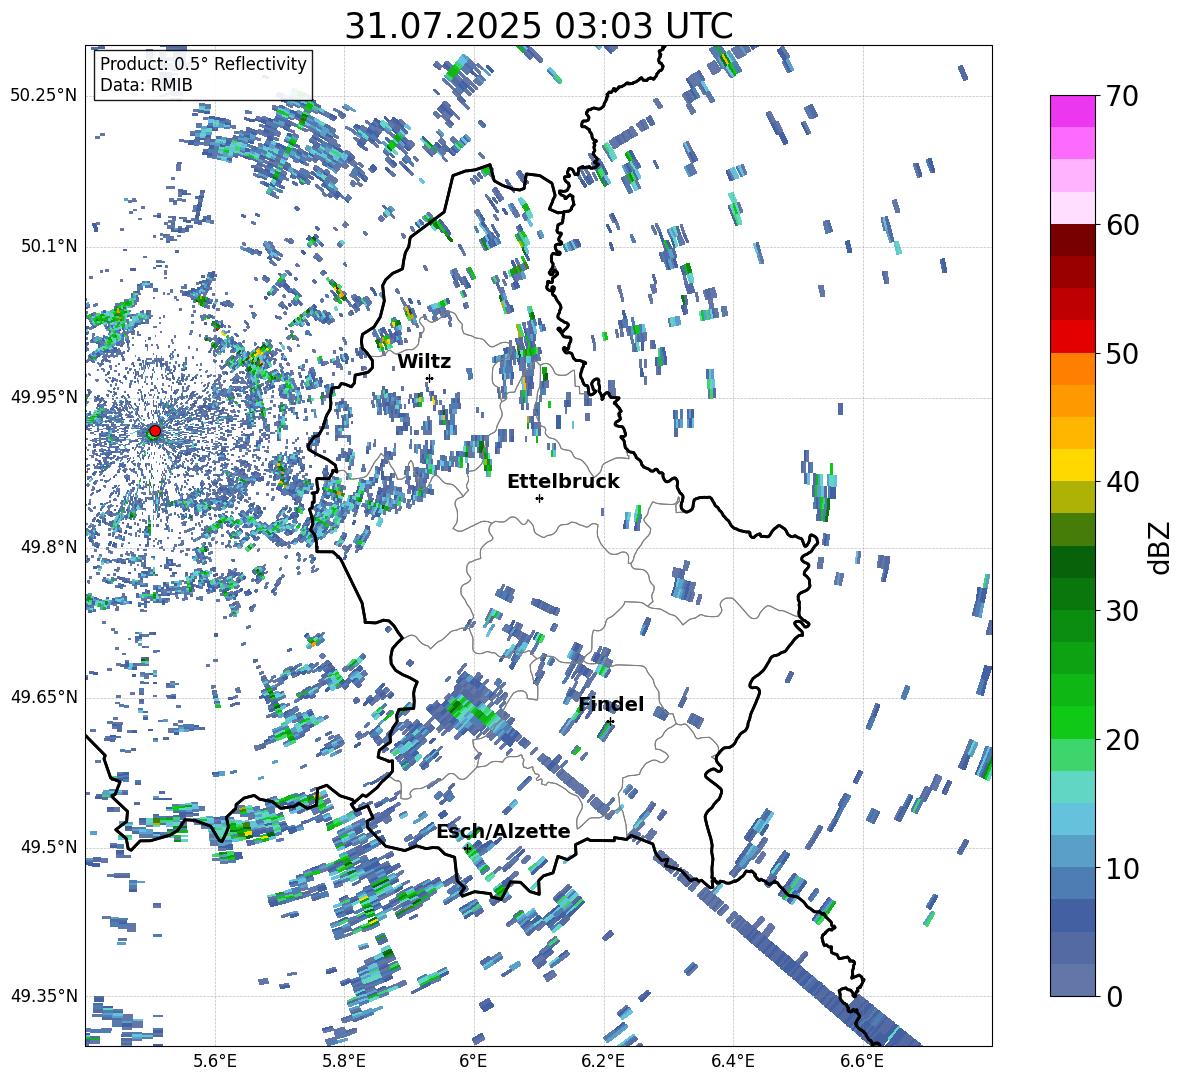Click the cross marker below Wiltz
Image resolution: width=1184 pixels, height=1081 pixels.
click(430, 378)
